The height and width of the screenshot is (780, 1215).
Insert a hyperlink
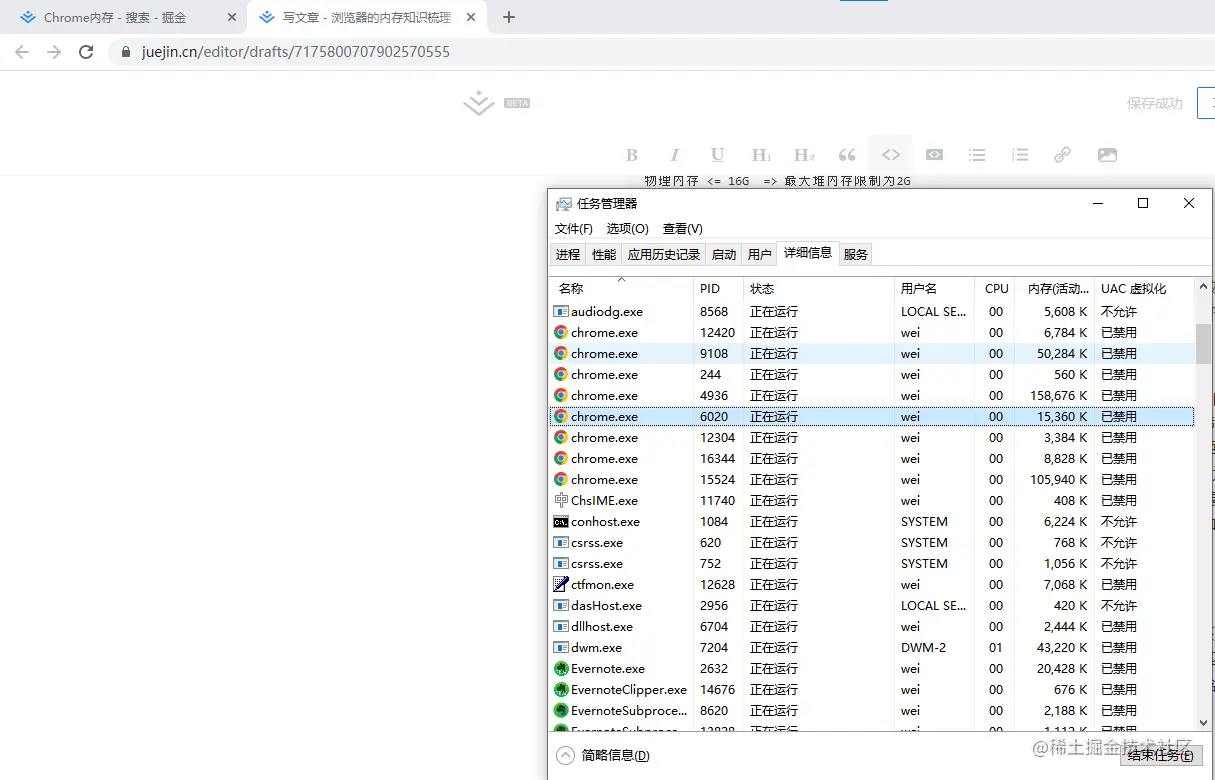click(x=1063, y=155)
